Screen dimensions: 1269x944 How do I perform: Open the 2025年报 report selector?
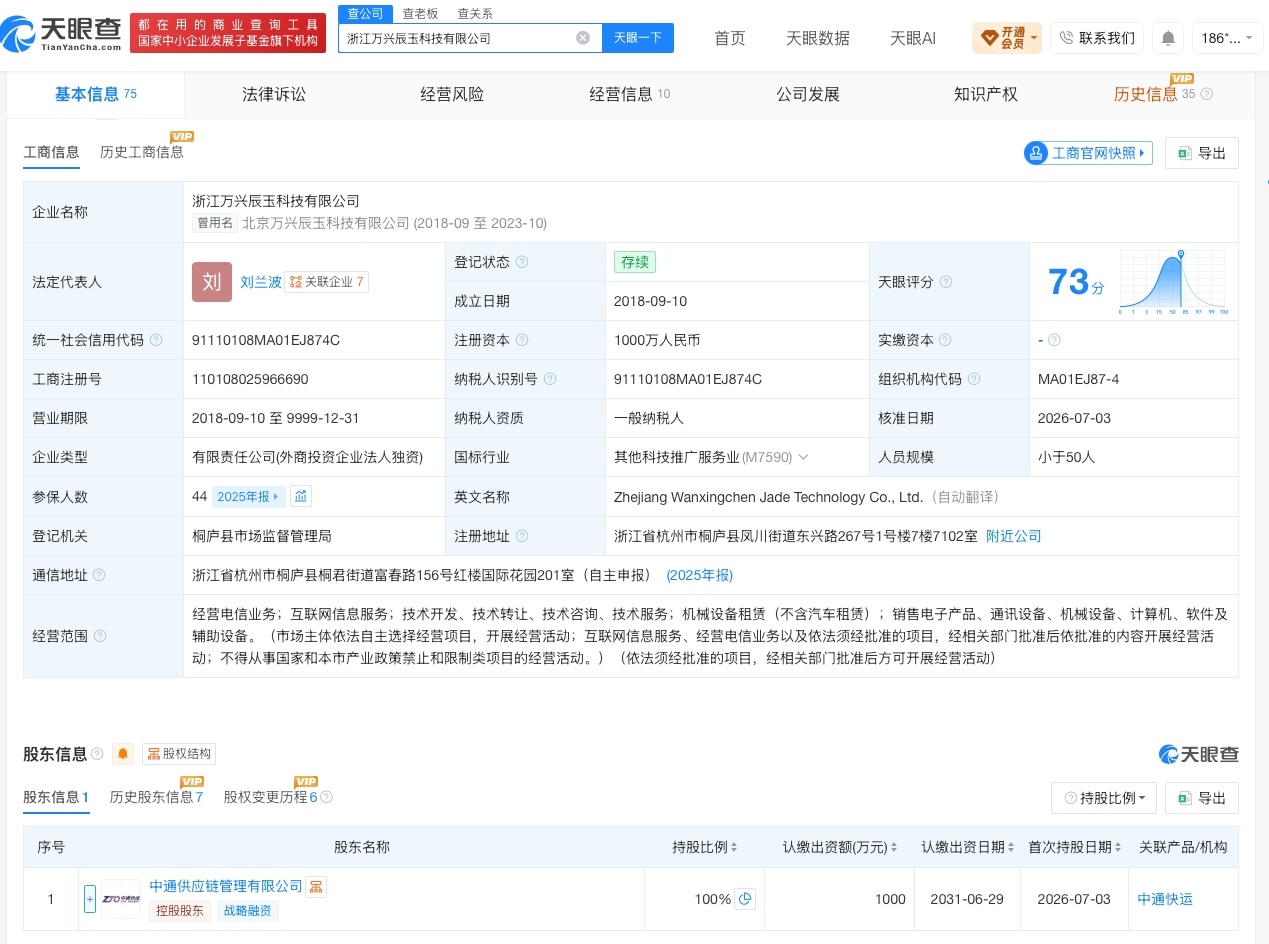coord(249,496)
